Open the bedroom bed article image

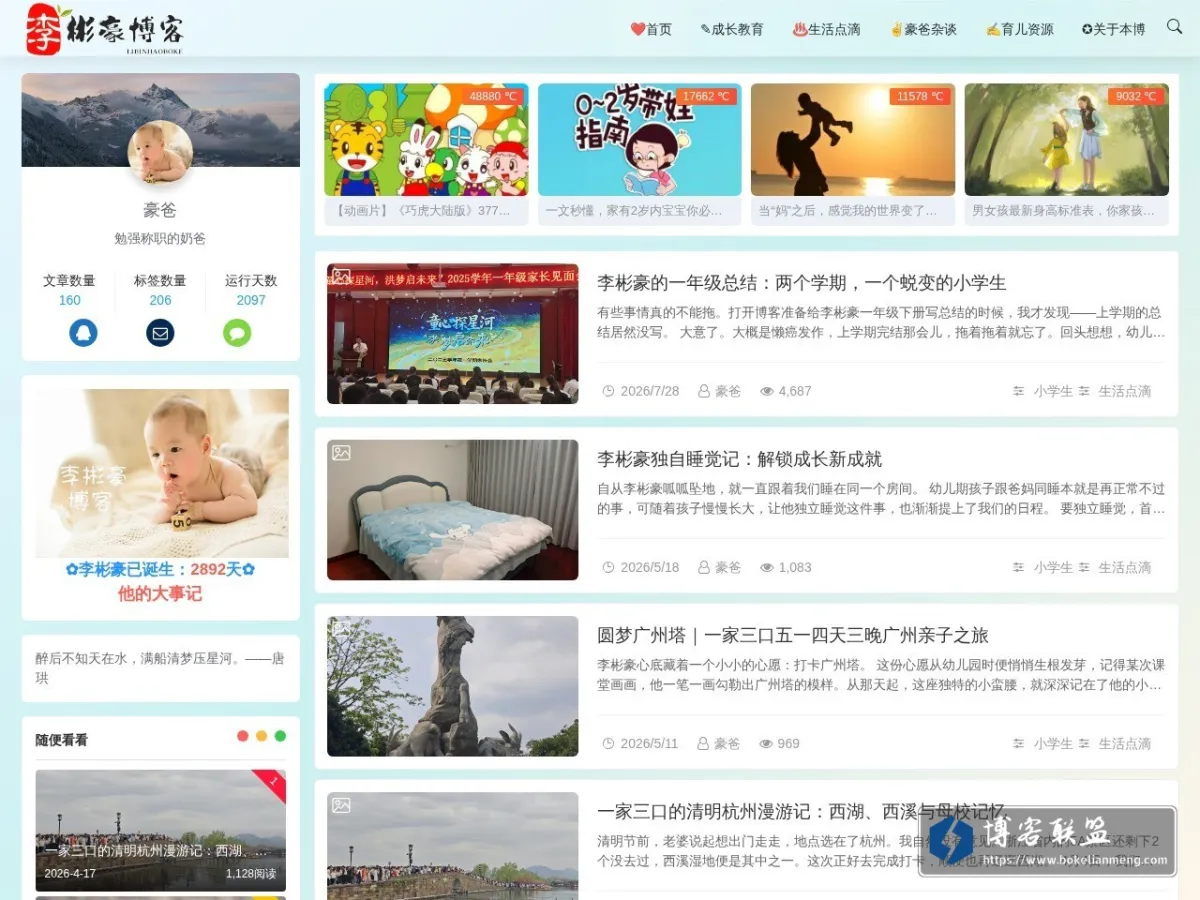coord(453,510)
